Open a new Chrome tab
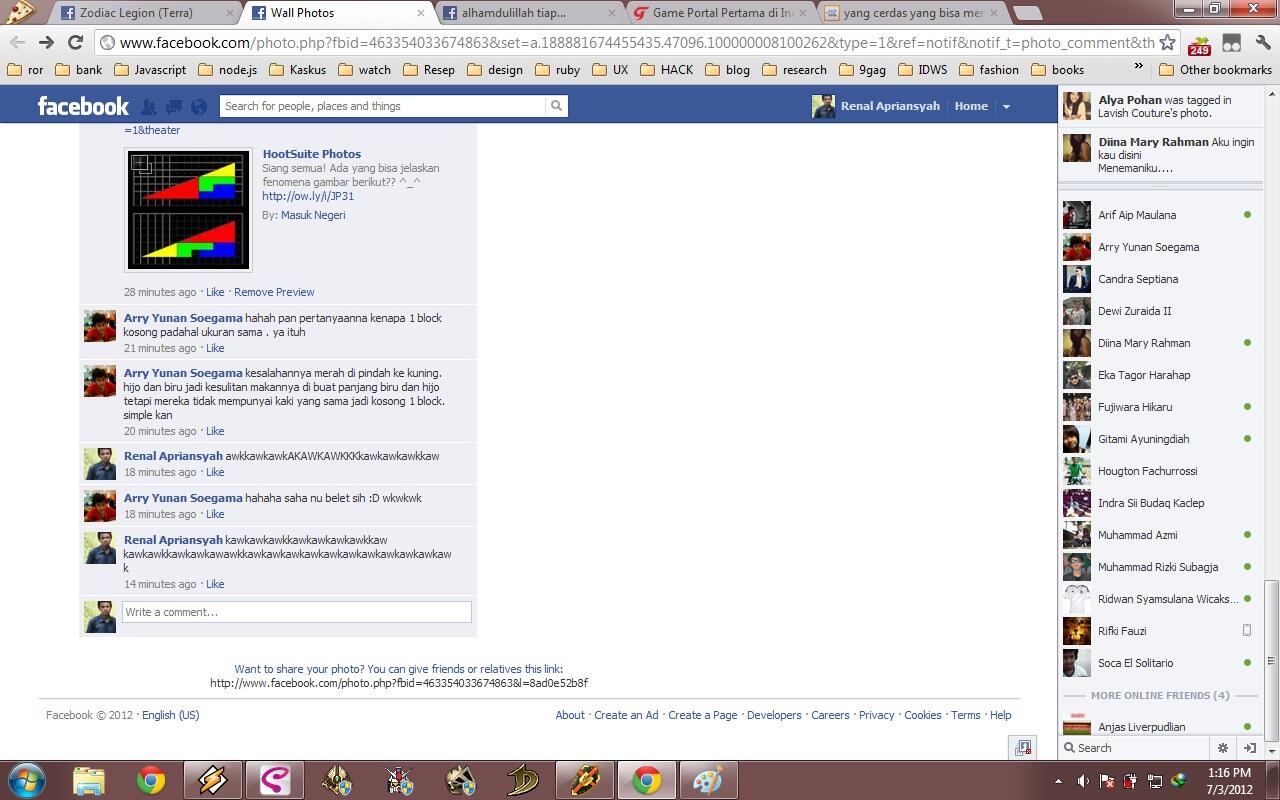The width and height of the screenshot is (1280, 800). click(1026, 13)
